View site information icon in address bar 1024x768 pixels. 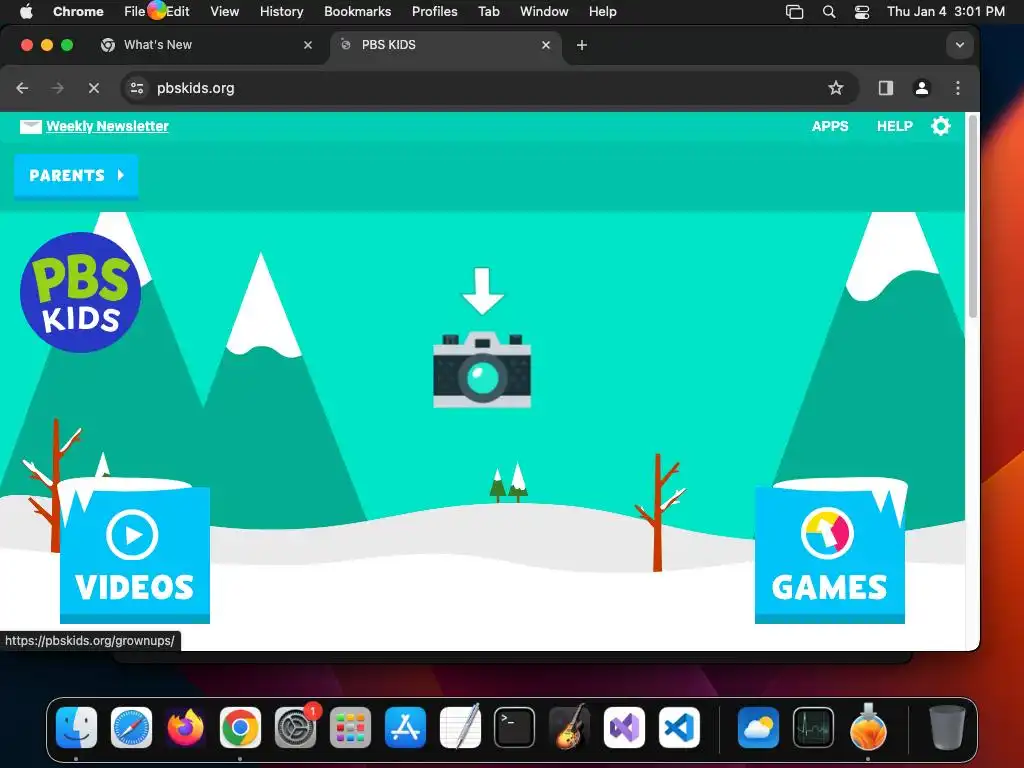click(x=136, y=88)
